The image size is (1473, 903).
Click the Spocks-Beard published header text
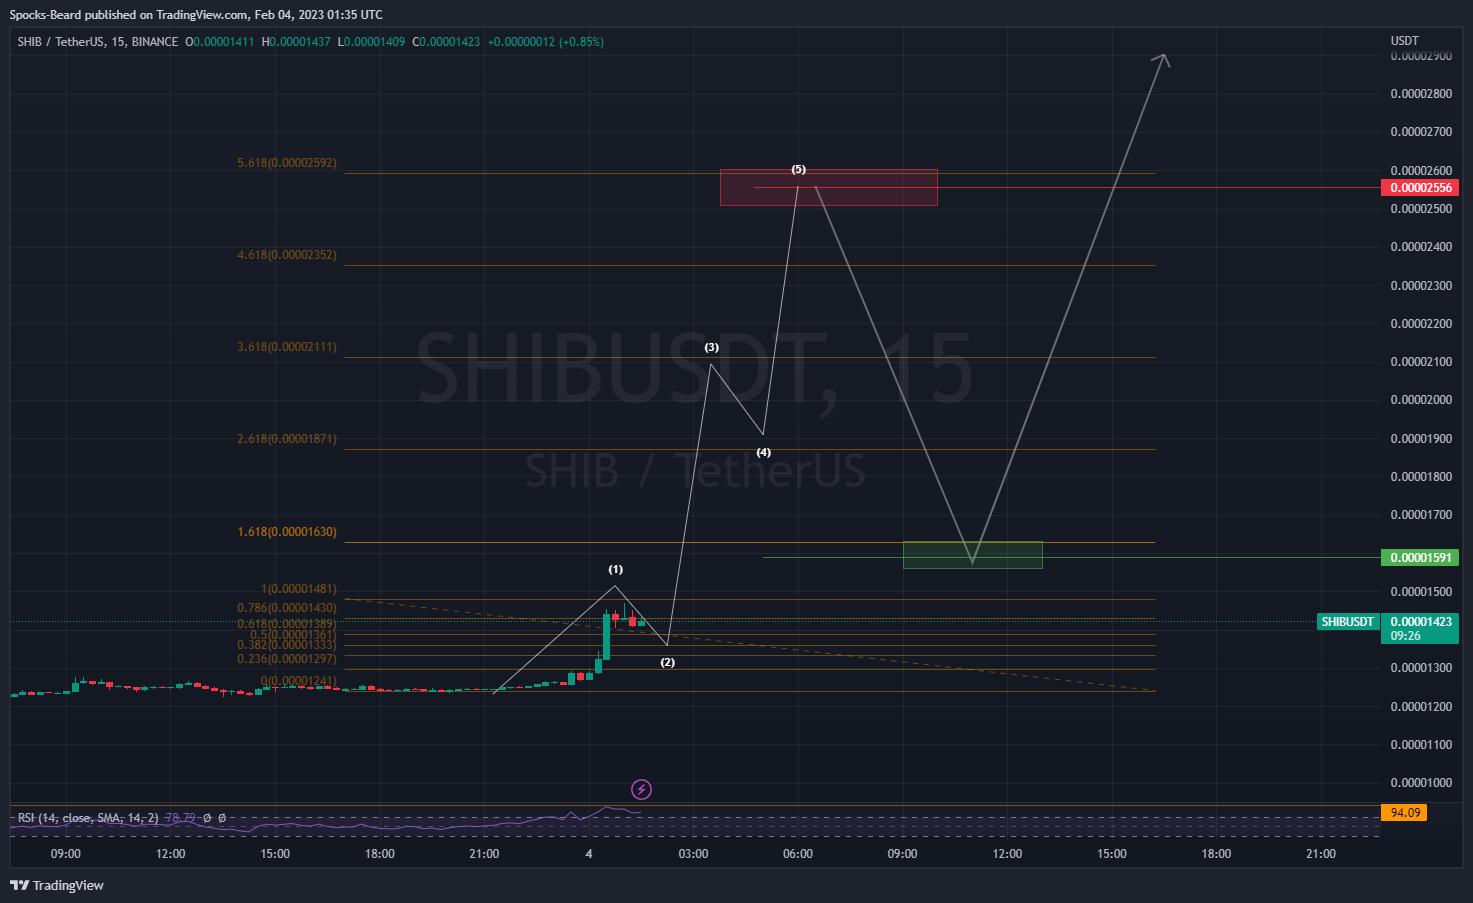point(196,14)
